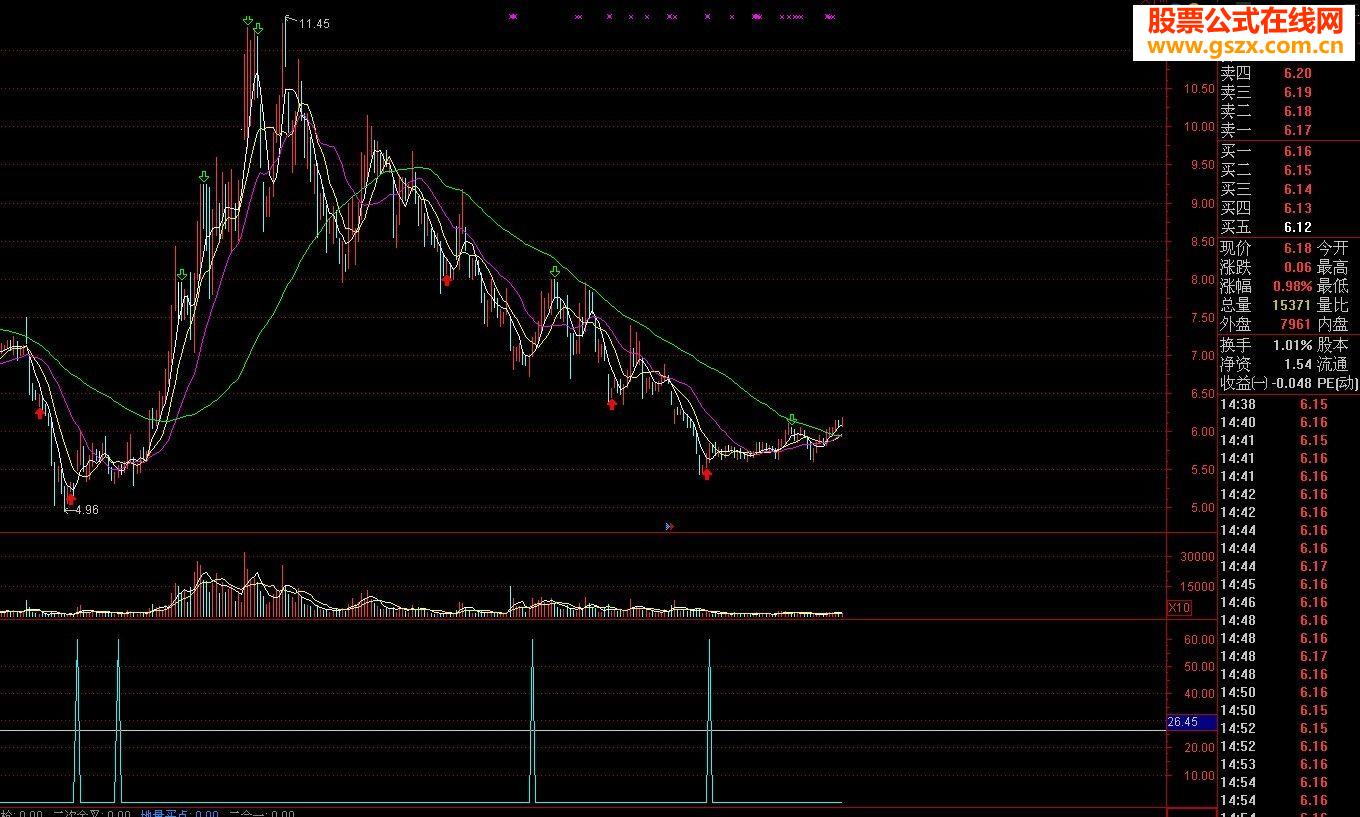
Task: Select the rightmost red up arrow signal
Action: point(707,474)
